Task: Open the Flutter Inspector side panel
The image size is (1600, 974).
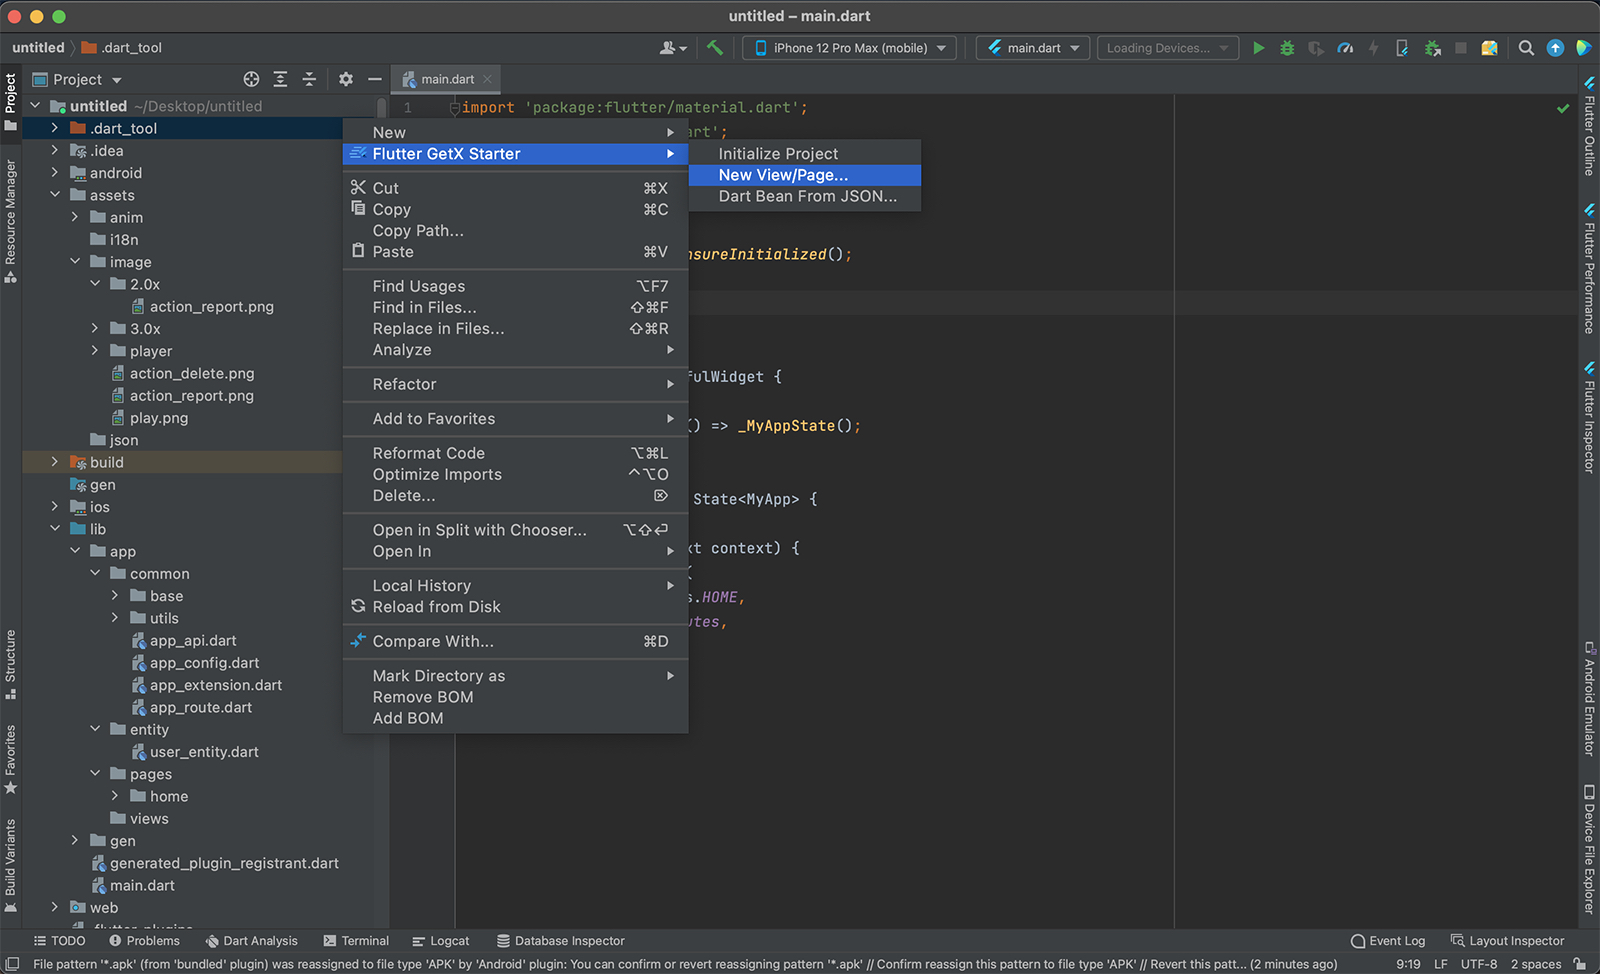Action: [1589, 416]
